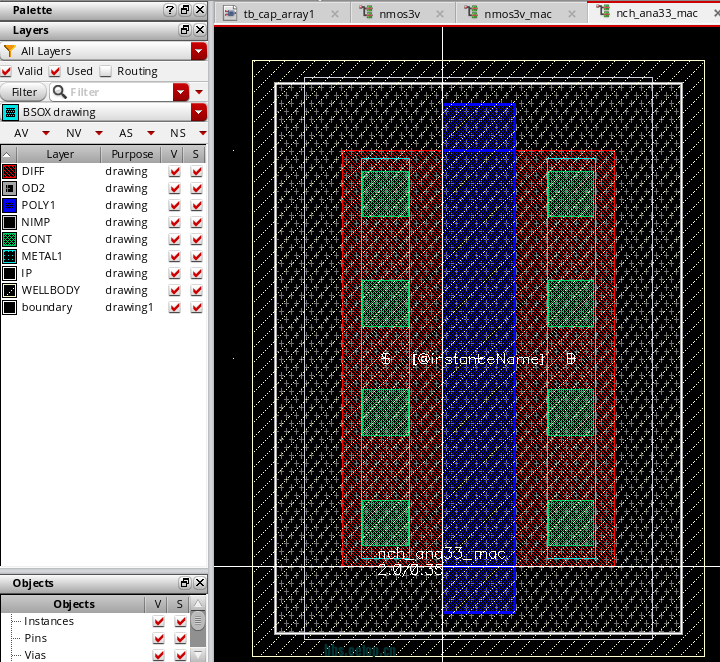This screenshot has width=720, height=662.
Task: Click the tb_cap_array1 tab schematic icon
Action: pyautogui.click(x=230, y=13)
